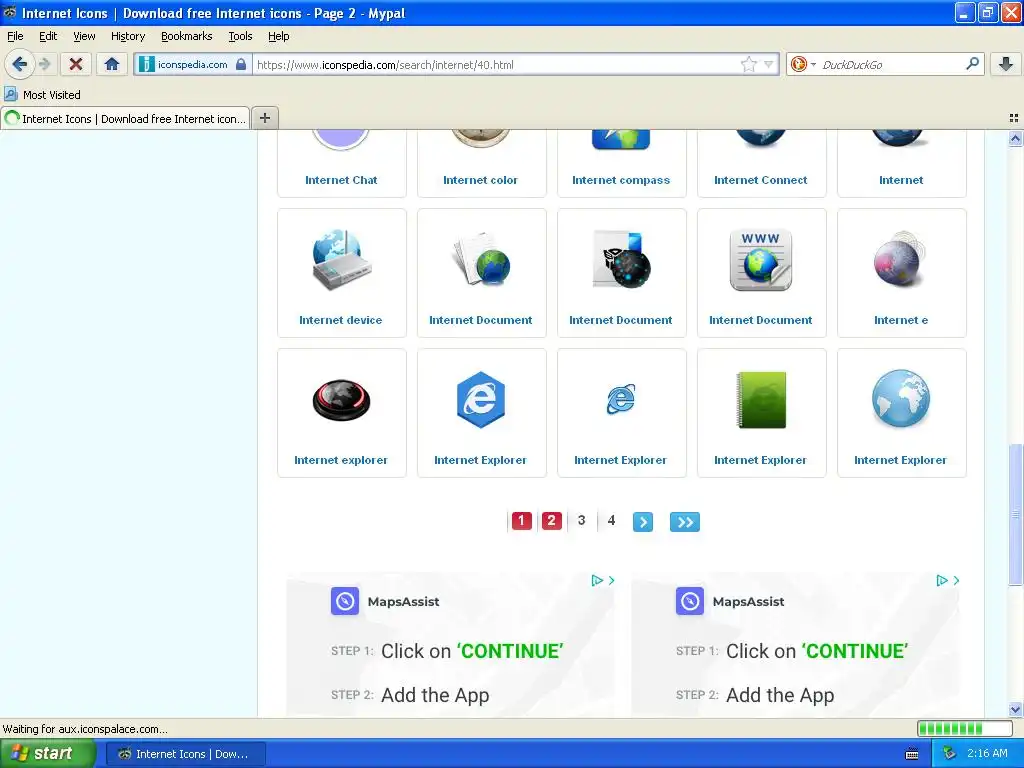Click the Internet e text link
The height and width of the screenshot is (768, 1024).
tap(901, 320)
